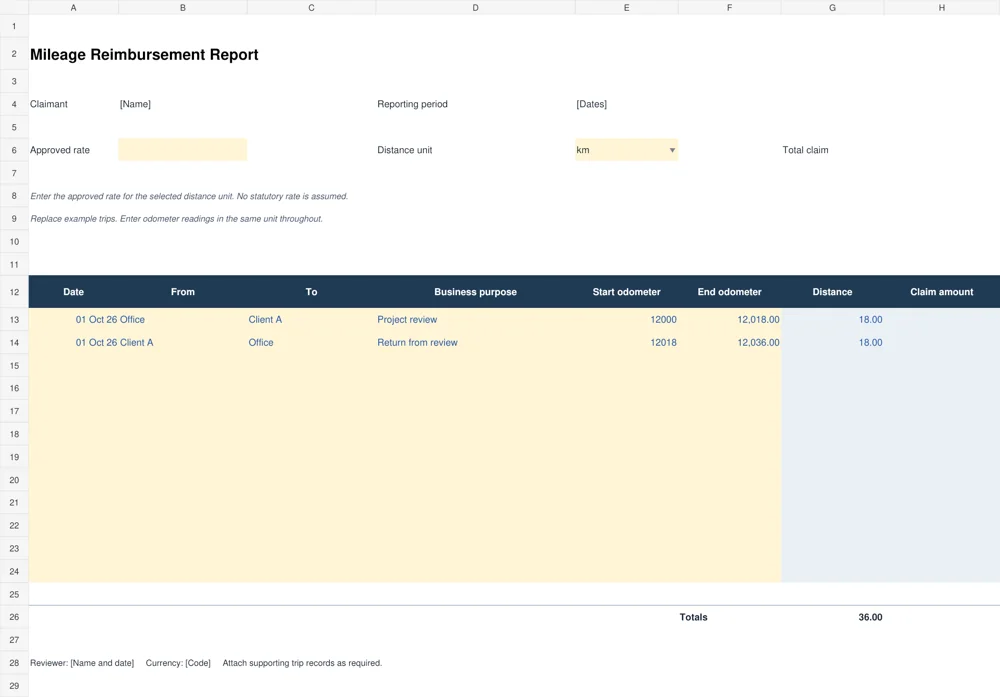Click the Date column header
This screenshot has height=697, width=1000.
tap(73, 291)
